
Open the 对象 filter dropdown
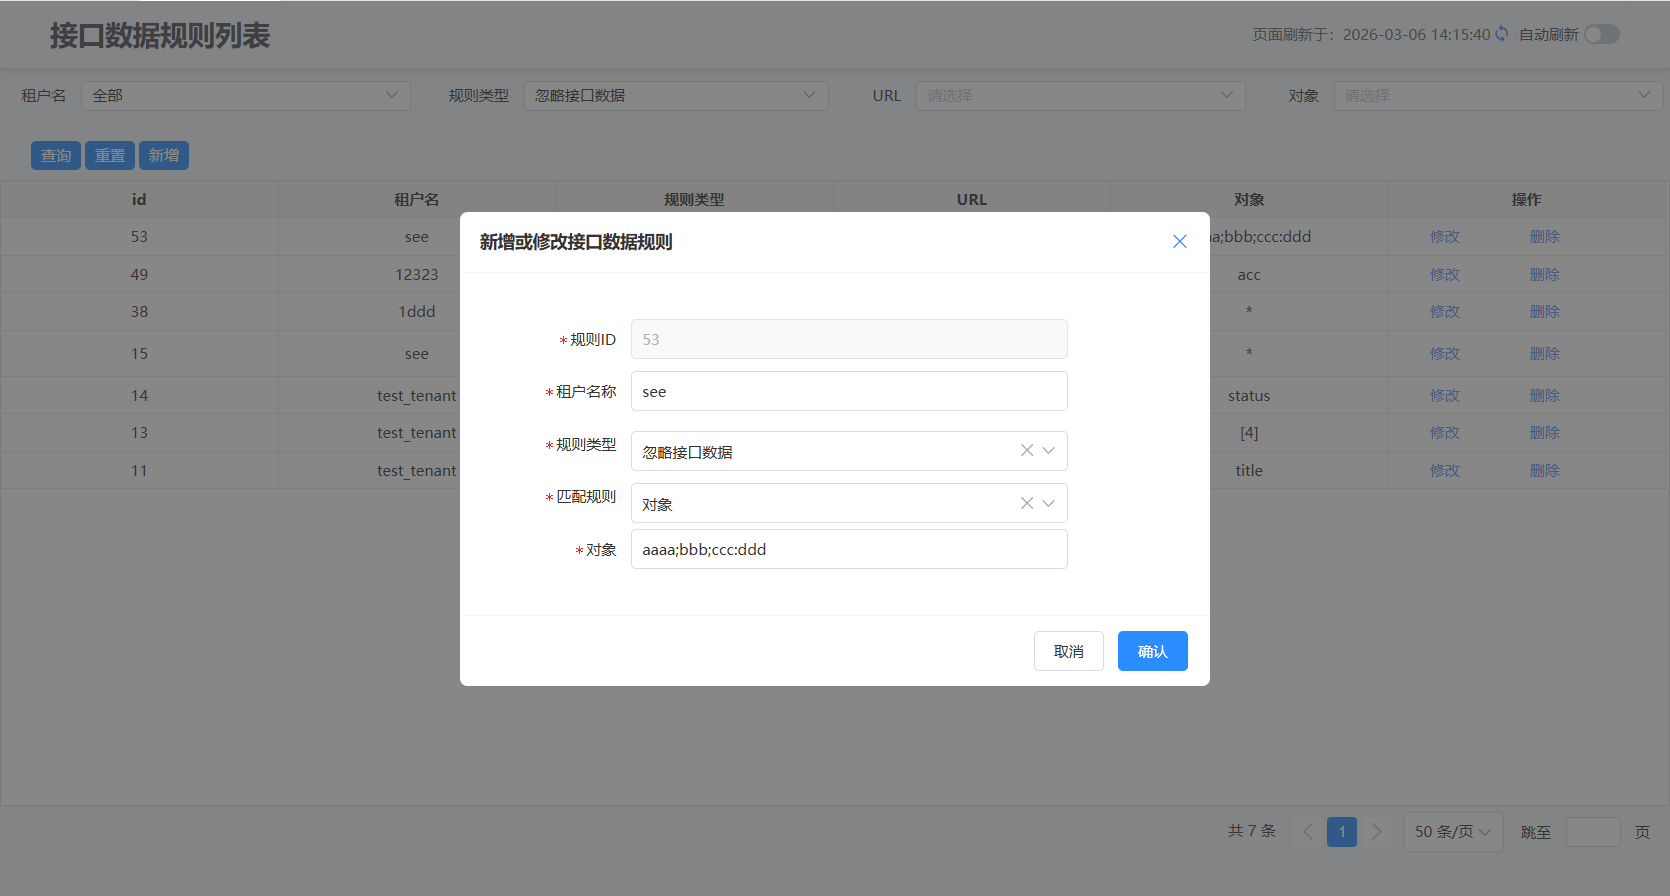click(x=1497, y=95)
